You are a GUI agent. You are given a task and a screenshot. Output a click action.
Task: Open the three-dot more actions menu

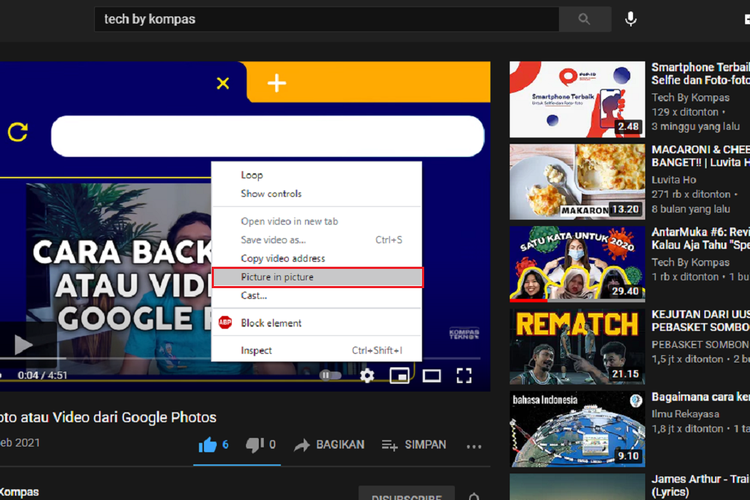pyautogui.click(x=473, y=446)
